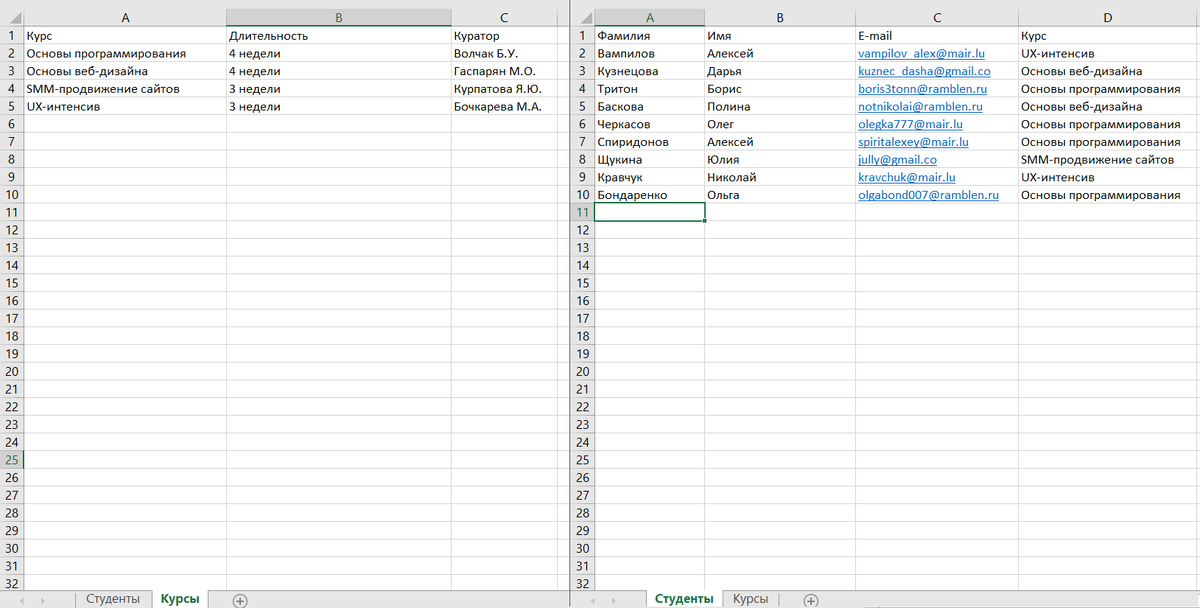The image size is (1200, 608).
Task: Open the vampilov_alex@mair.lu email link
Action: click(921, 54)
